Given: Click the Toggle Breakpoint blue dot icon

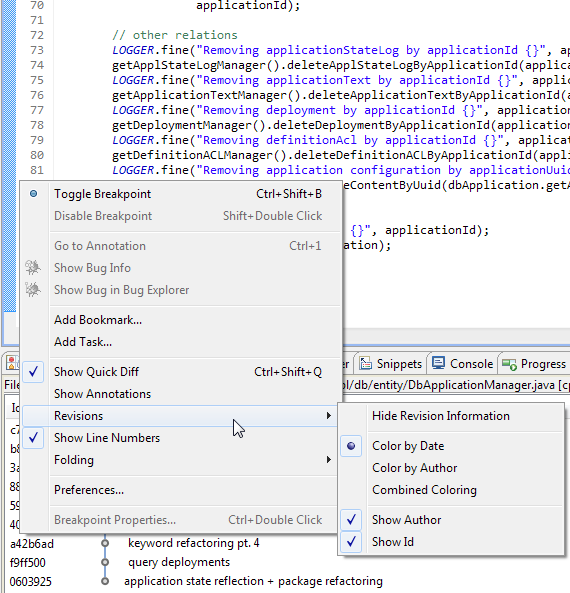Looking at the screenshot, I should pos(34,194).
